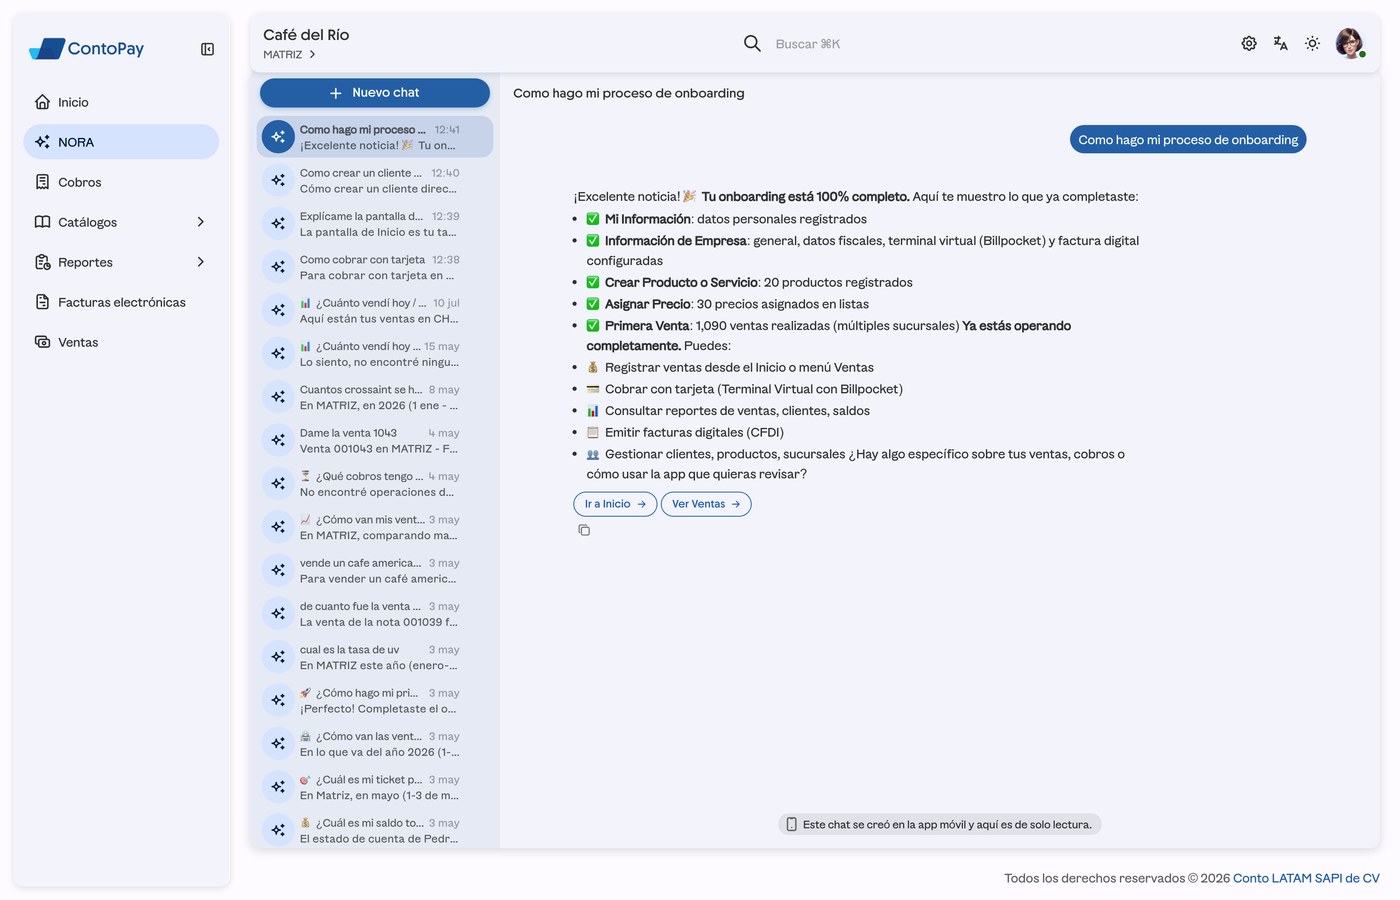Collapse the sidebar panel icon
This screenshot has width=1400, height=900.
(207, 49)
